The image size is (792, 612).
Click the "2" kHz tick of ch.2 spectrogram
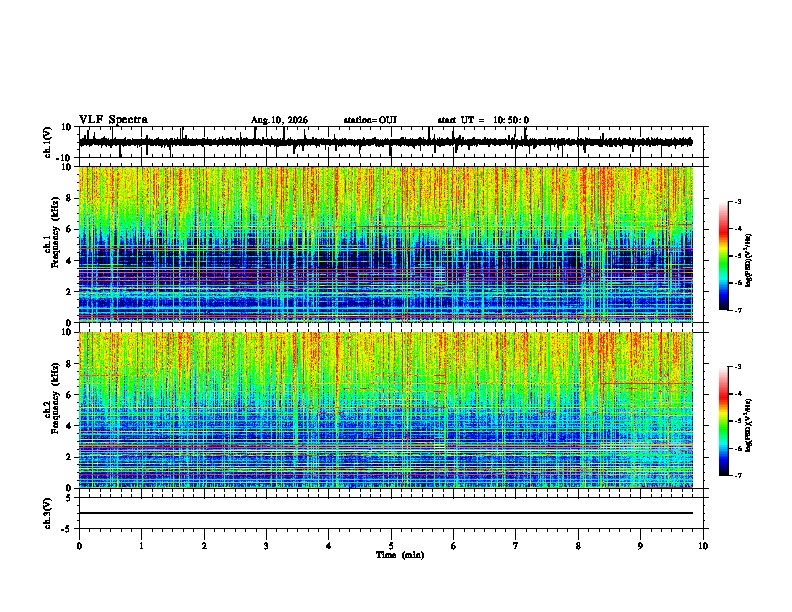[x=70, y=457]
